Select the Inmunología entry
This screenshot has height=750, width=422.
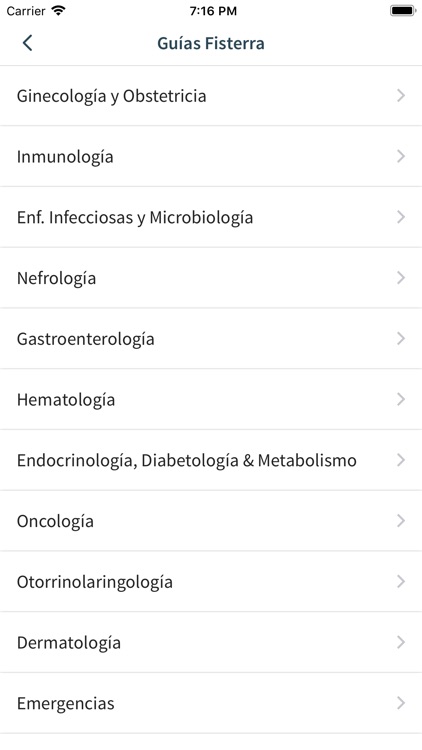coord(211,156)
